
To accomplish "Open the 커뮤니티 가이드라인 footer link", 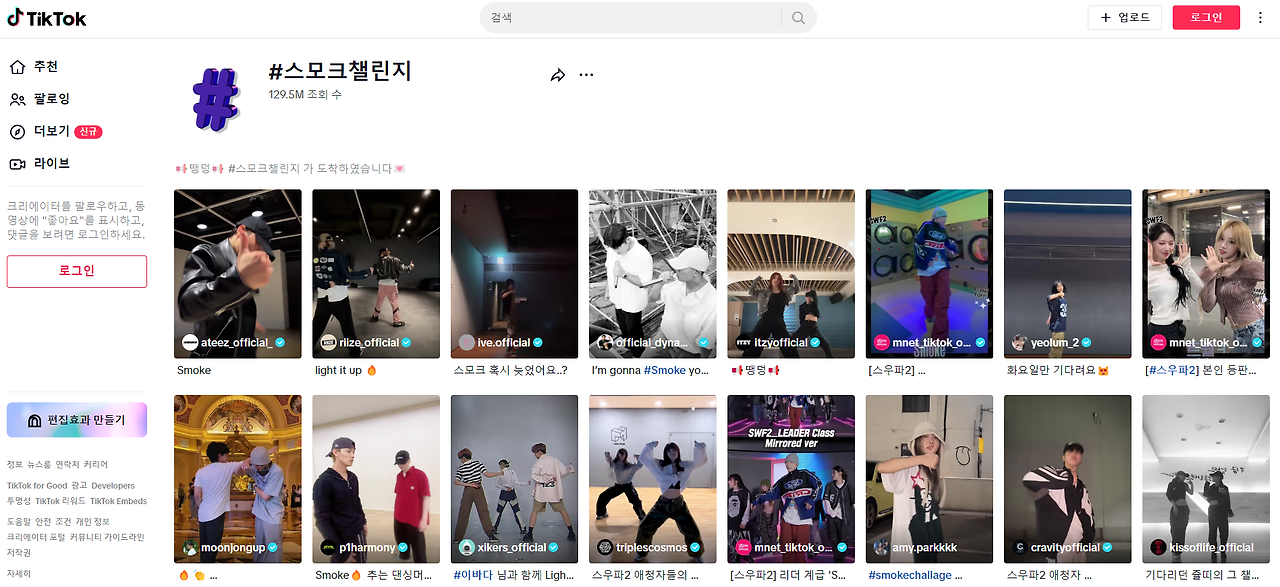I will (107, 537).
